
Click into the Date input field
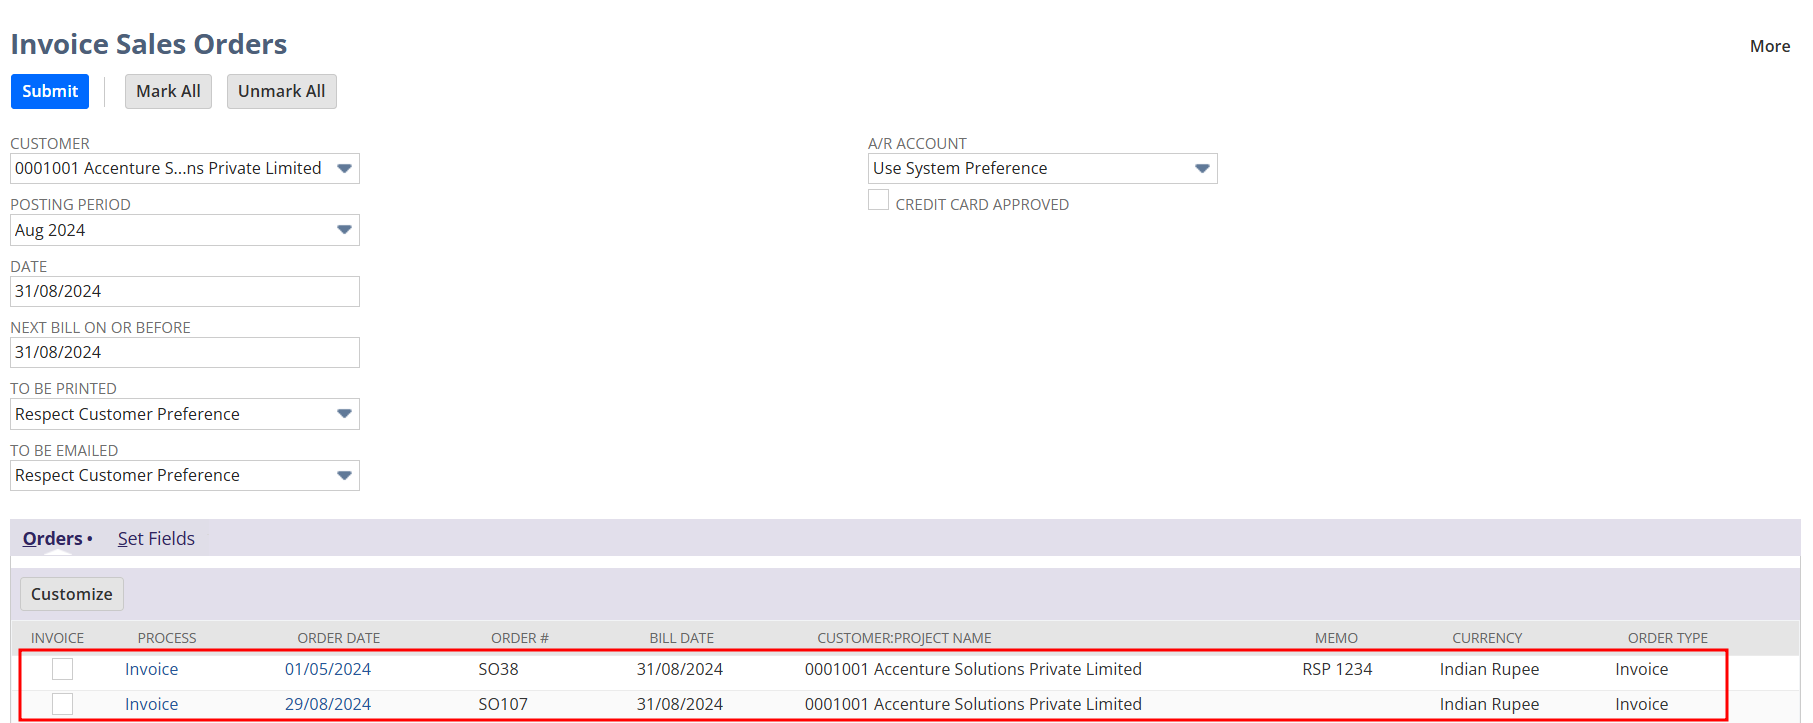[x=185, y=292]
